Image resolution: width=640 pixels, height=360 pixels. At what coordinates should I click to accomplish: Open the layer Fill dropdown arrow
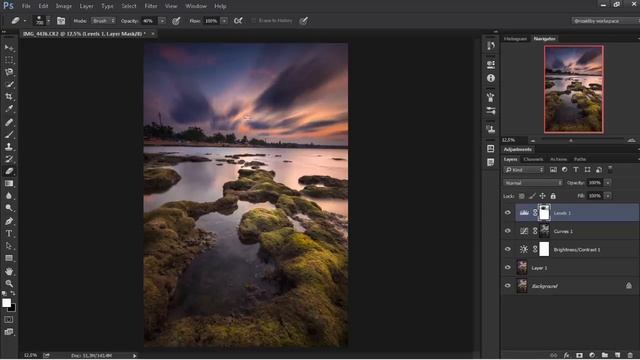[608, 196]
